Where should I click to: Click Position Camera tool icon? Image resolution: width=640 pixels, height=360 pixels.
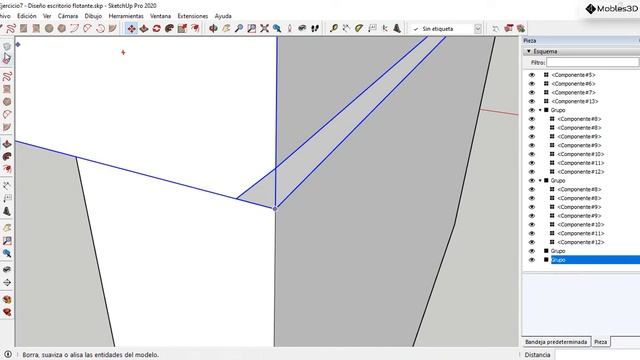[x=289, y=29]
